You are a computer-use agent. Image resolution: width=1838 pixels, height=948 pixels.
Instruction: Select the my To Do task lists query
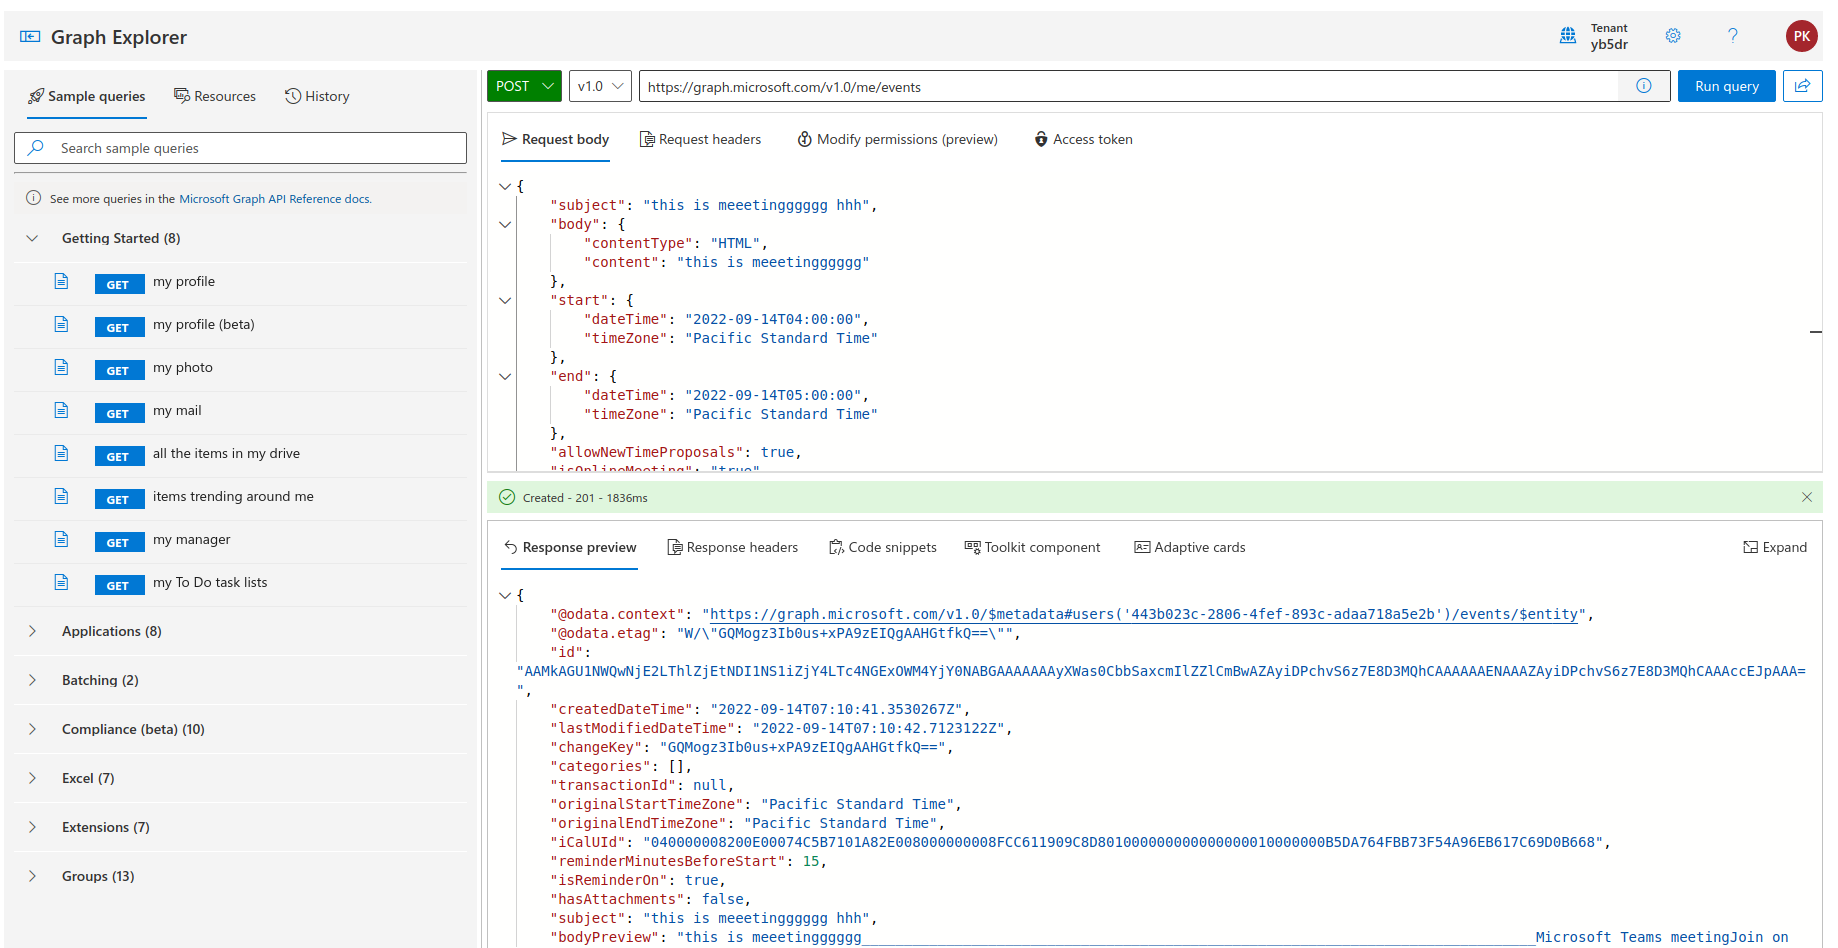tap(240, 583)
